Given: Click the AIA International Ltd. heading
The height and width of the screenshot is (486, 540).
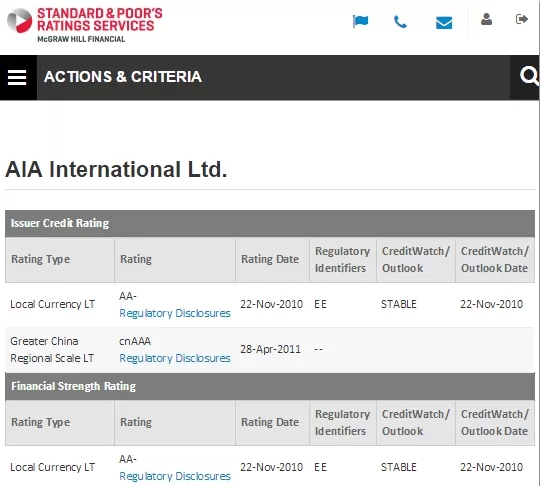Looking at the screenshot, I should (116, 169).
